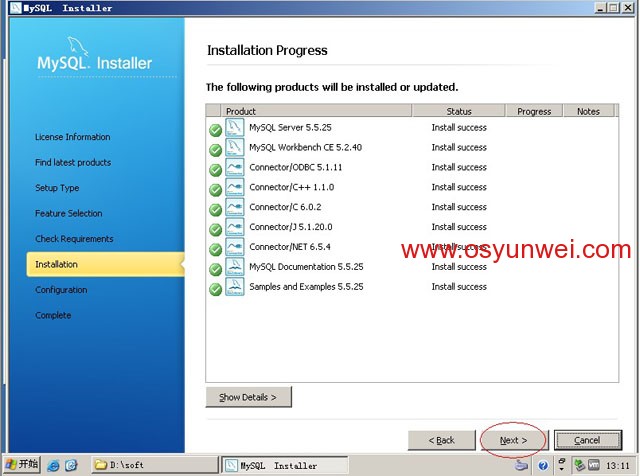640x476 pixels.
Task: Click the green check beside MySQL Documentation
Action: point(215,270)
